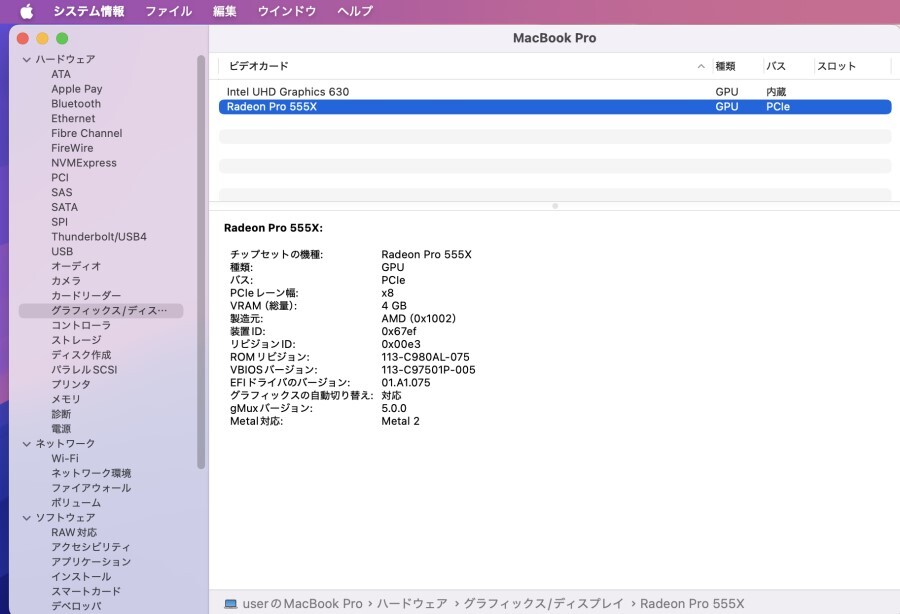Select Wi-Fi in the sidebar
The image size is (900, 614).
tap(67, 458)
